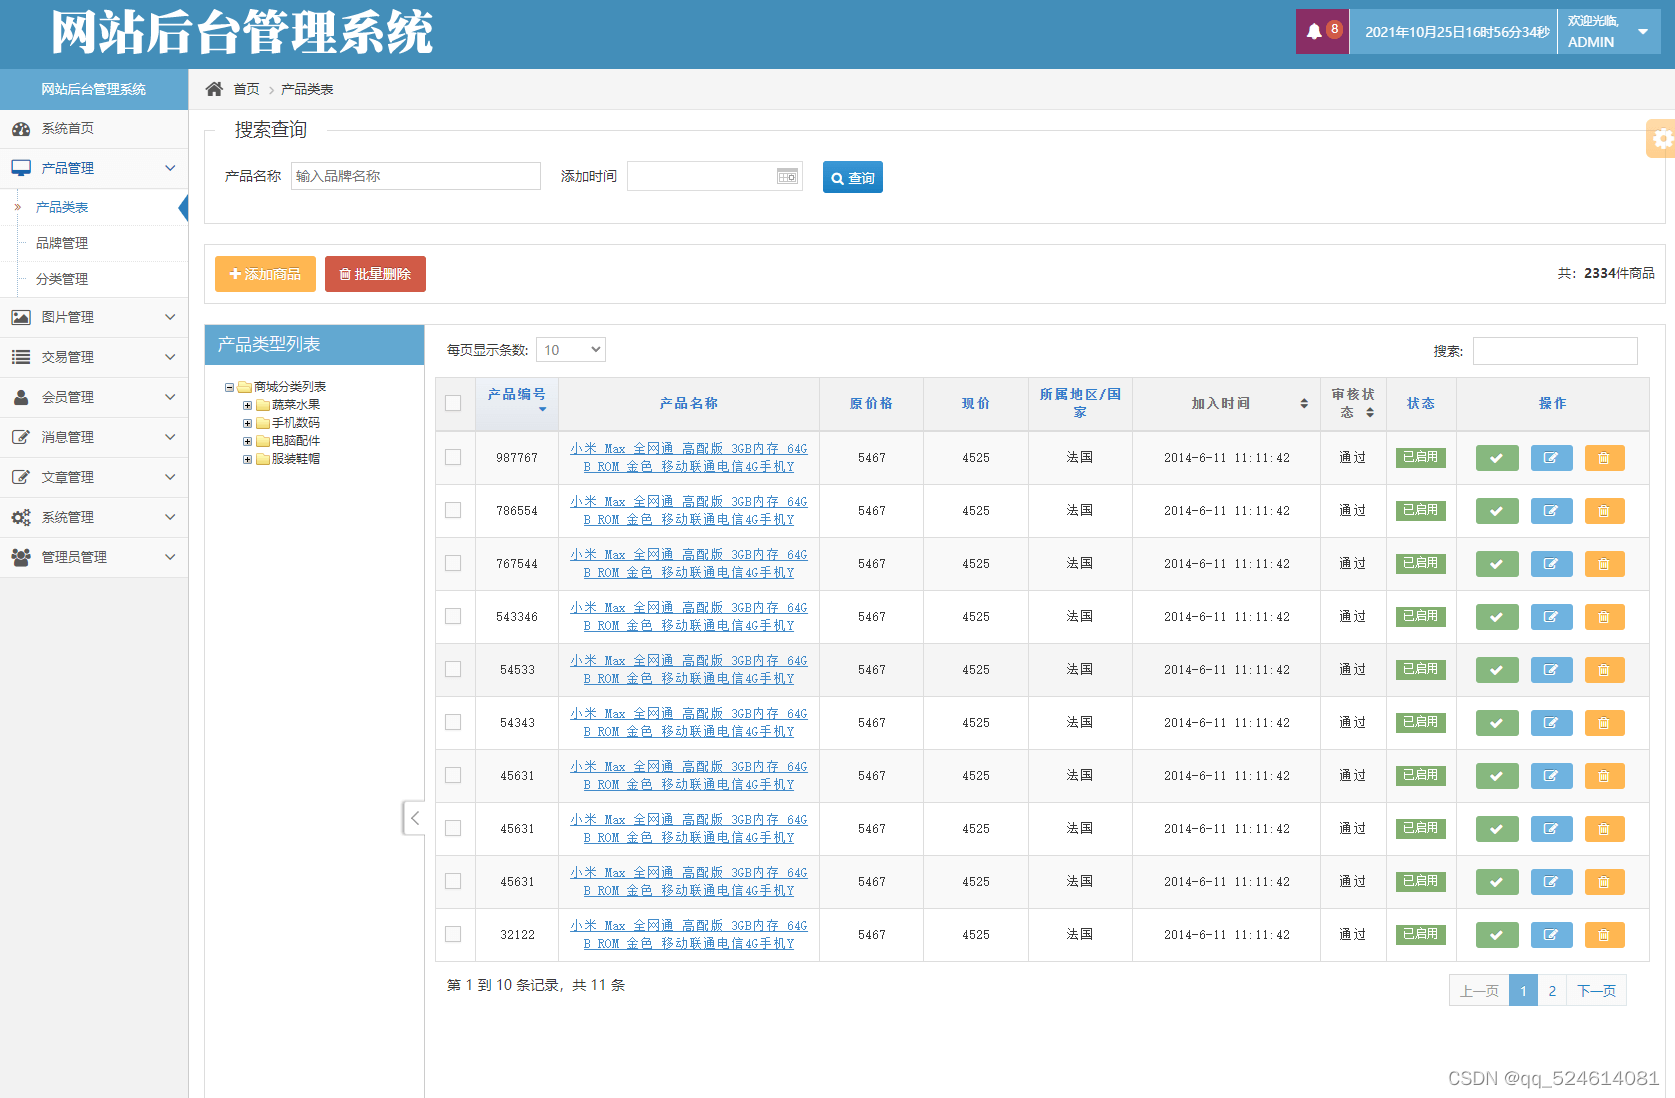This screenshot has width=1675, height=1098.
Task: Edit product 786554 with blue edit icon
Action: point(1551,511)
